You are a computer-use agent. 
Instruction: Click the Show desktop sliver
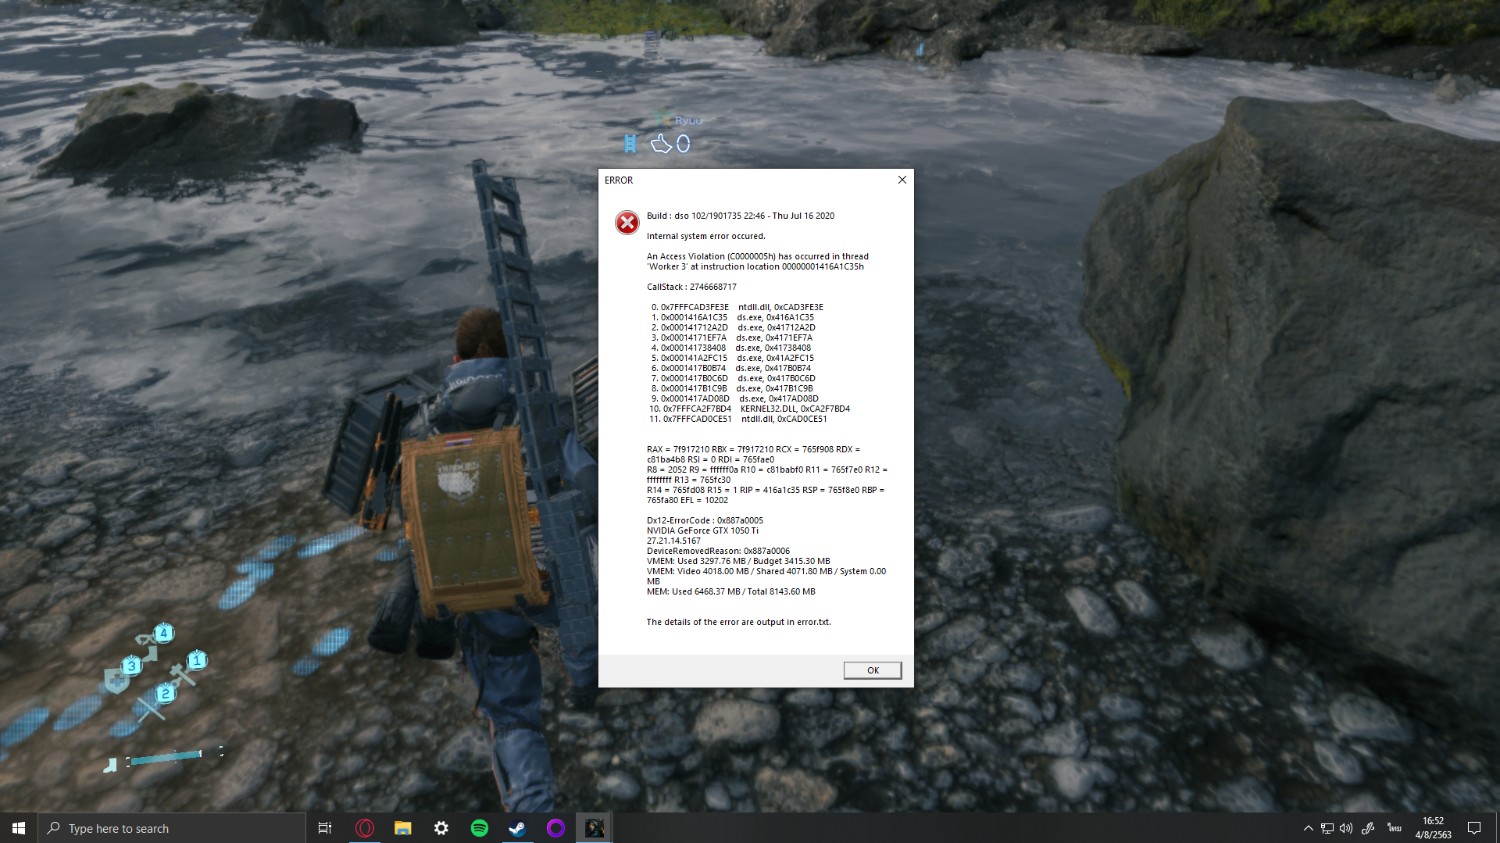pyautogui.click(x=1497, y=828)
